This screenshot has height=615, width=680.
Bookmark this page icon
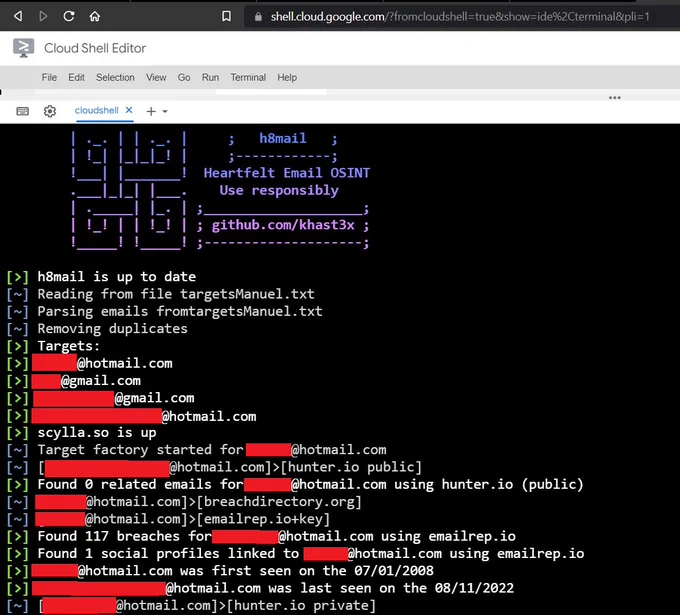pos(226,16)
